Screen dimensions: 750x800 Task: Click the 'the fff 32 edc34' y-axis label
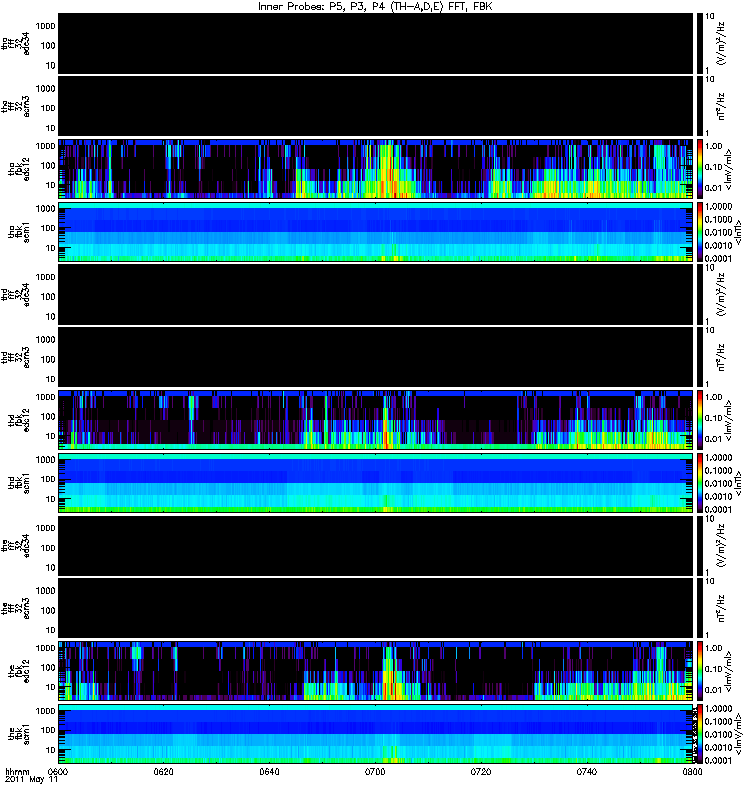(16, 545)
